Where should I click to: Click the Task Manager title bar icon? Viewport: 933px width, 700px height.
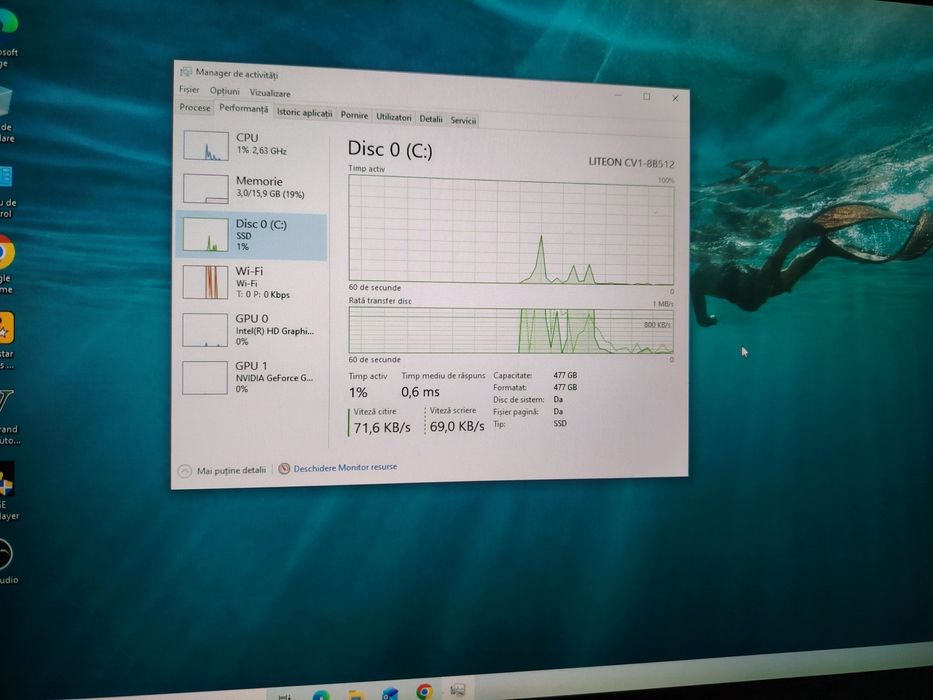(x=186, y=72)
